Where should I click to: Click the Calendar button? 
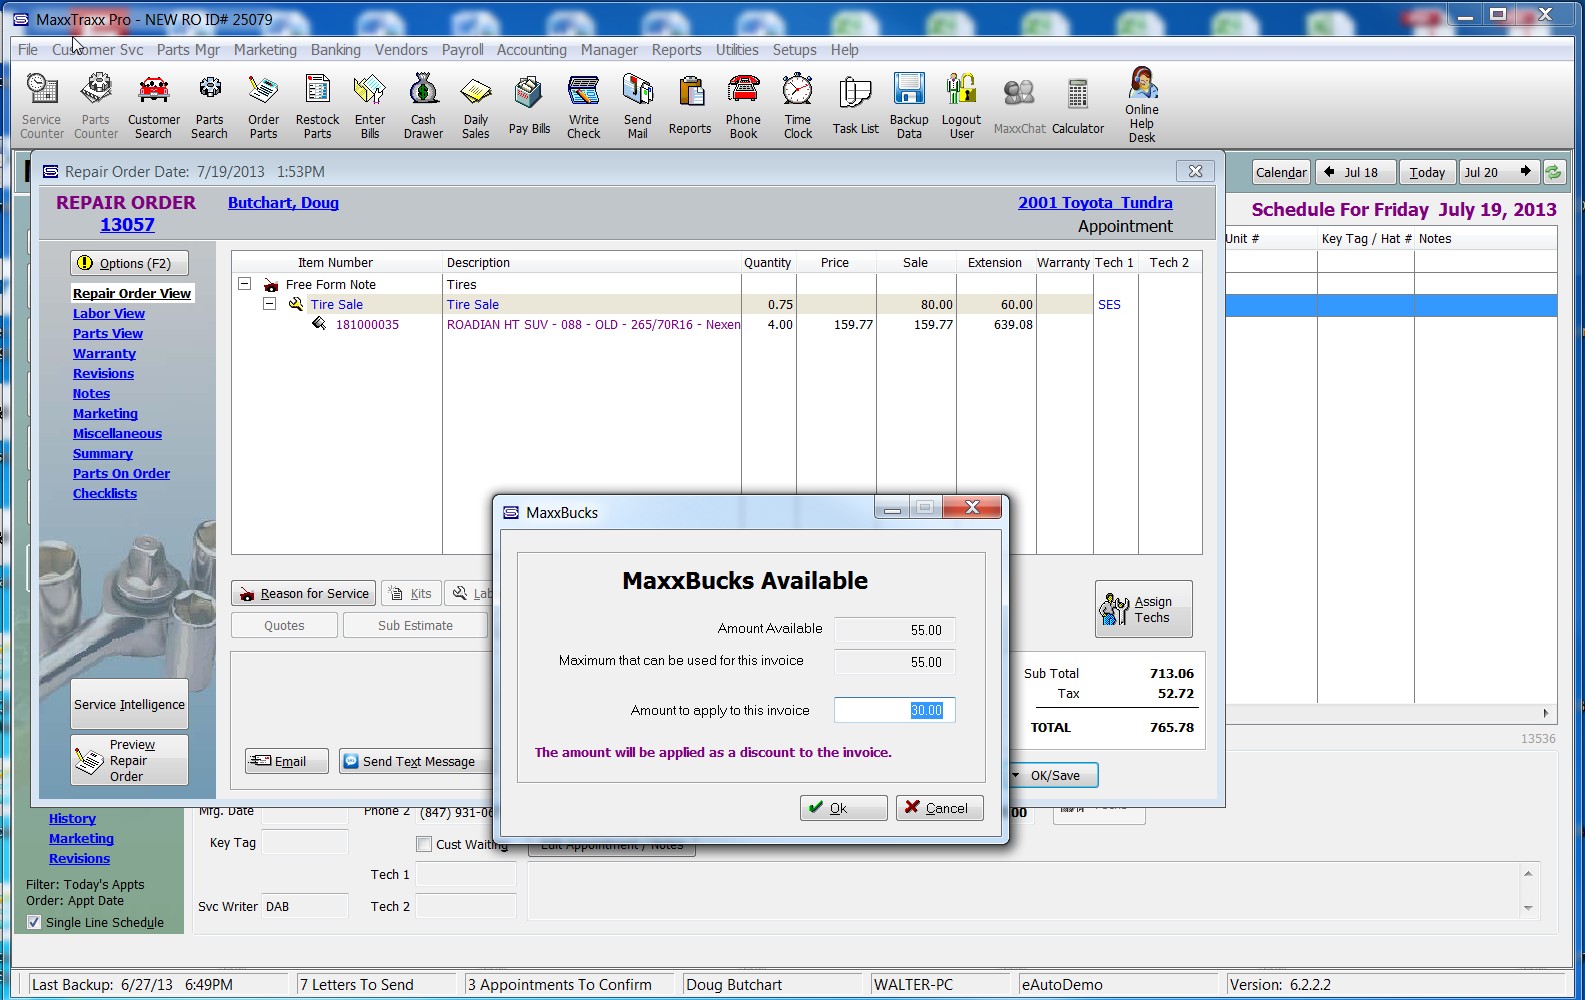(1281, 172)
